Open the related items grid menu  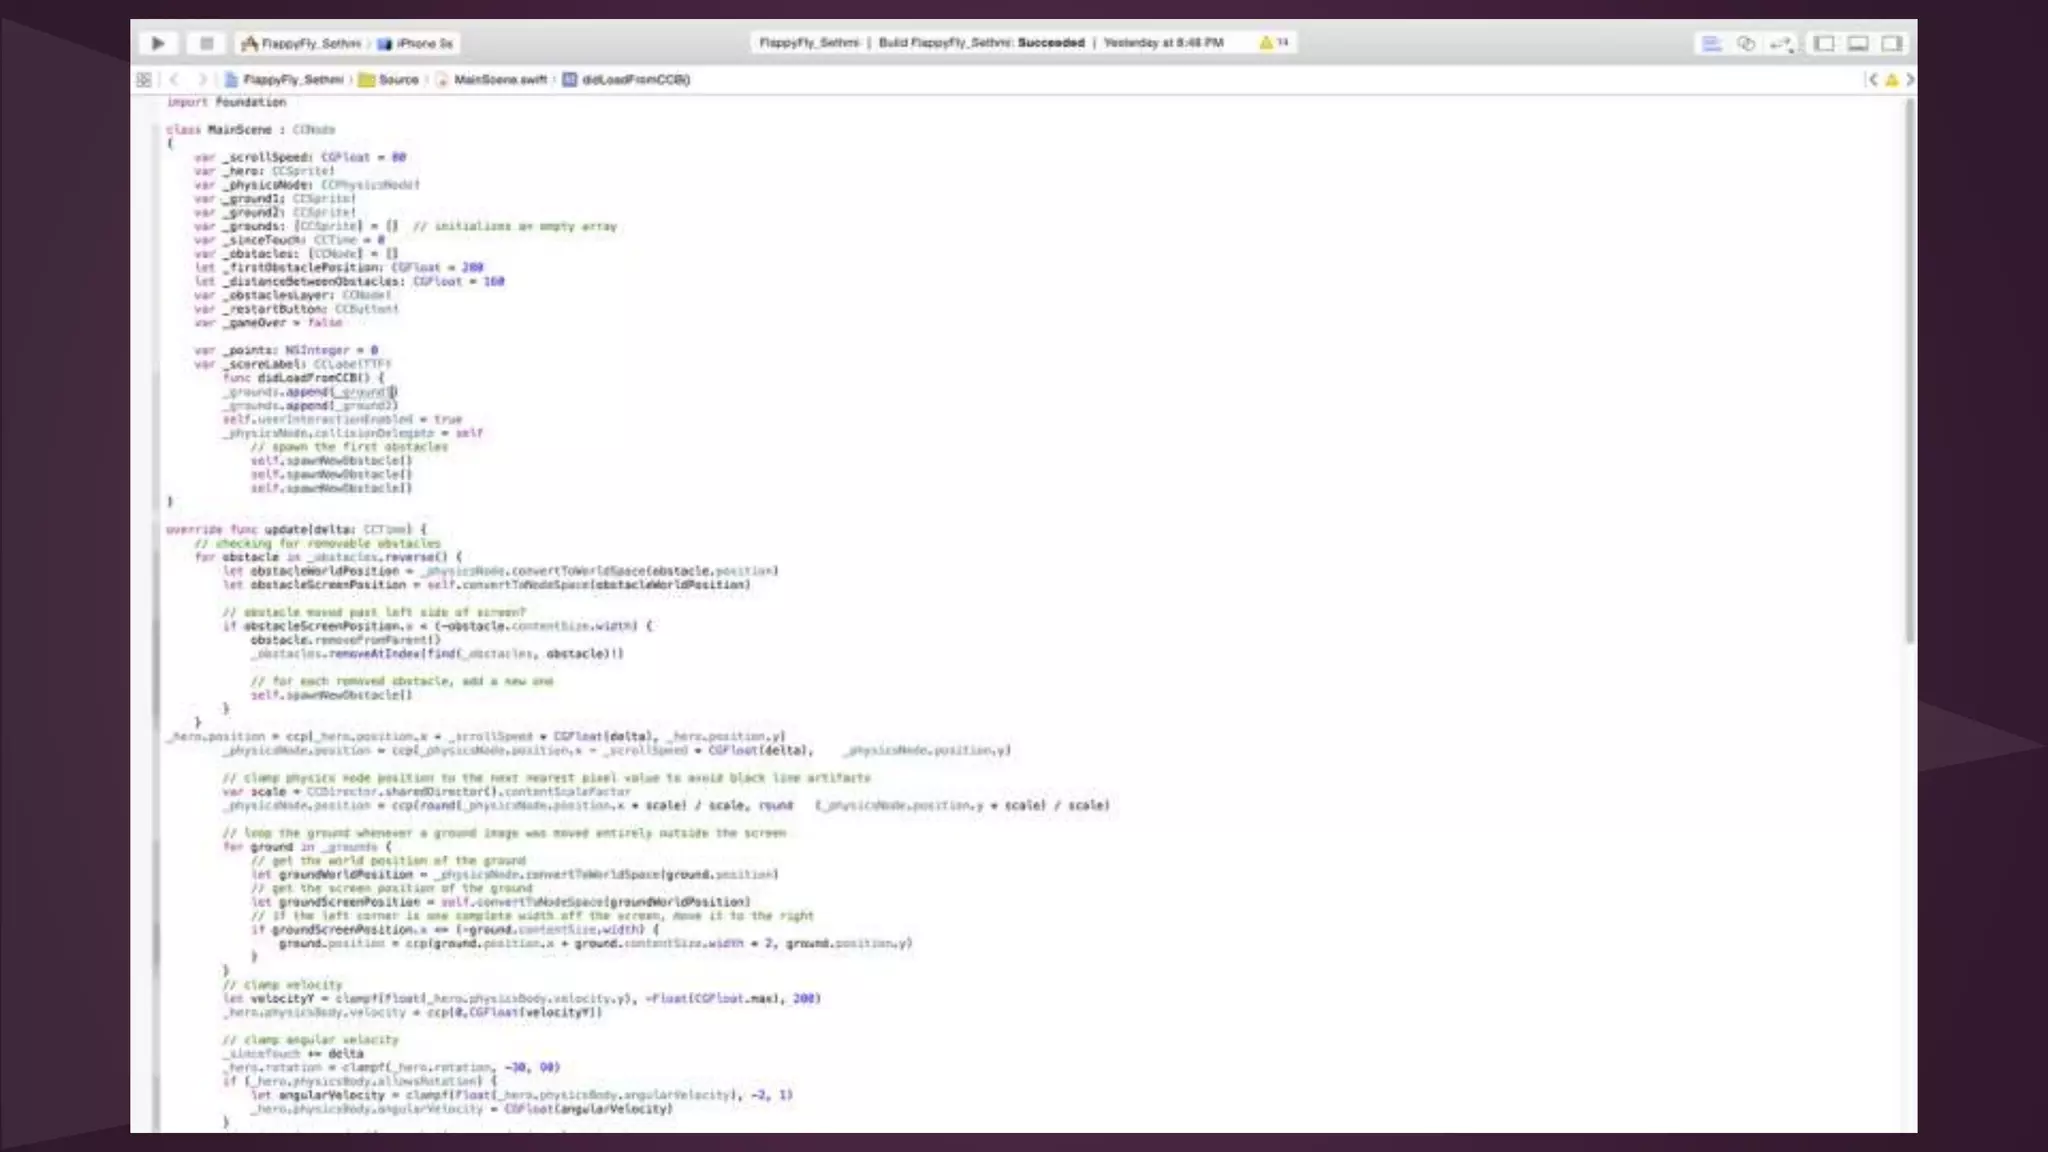click(x=144, y=79)
